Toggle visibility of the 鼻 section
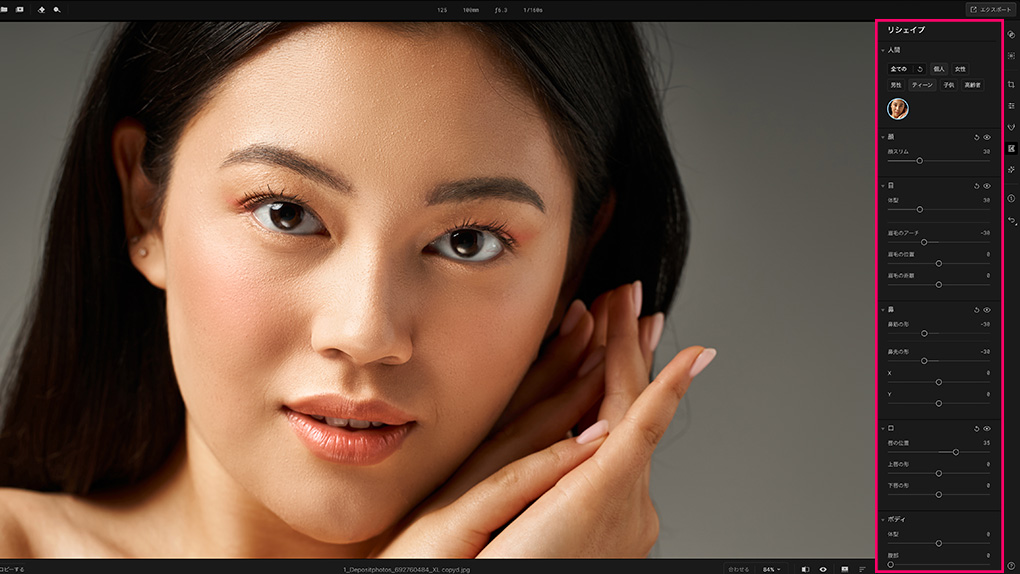This screenshot has height=574, width=1020. point(987,310)
